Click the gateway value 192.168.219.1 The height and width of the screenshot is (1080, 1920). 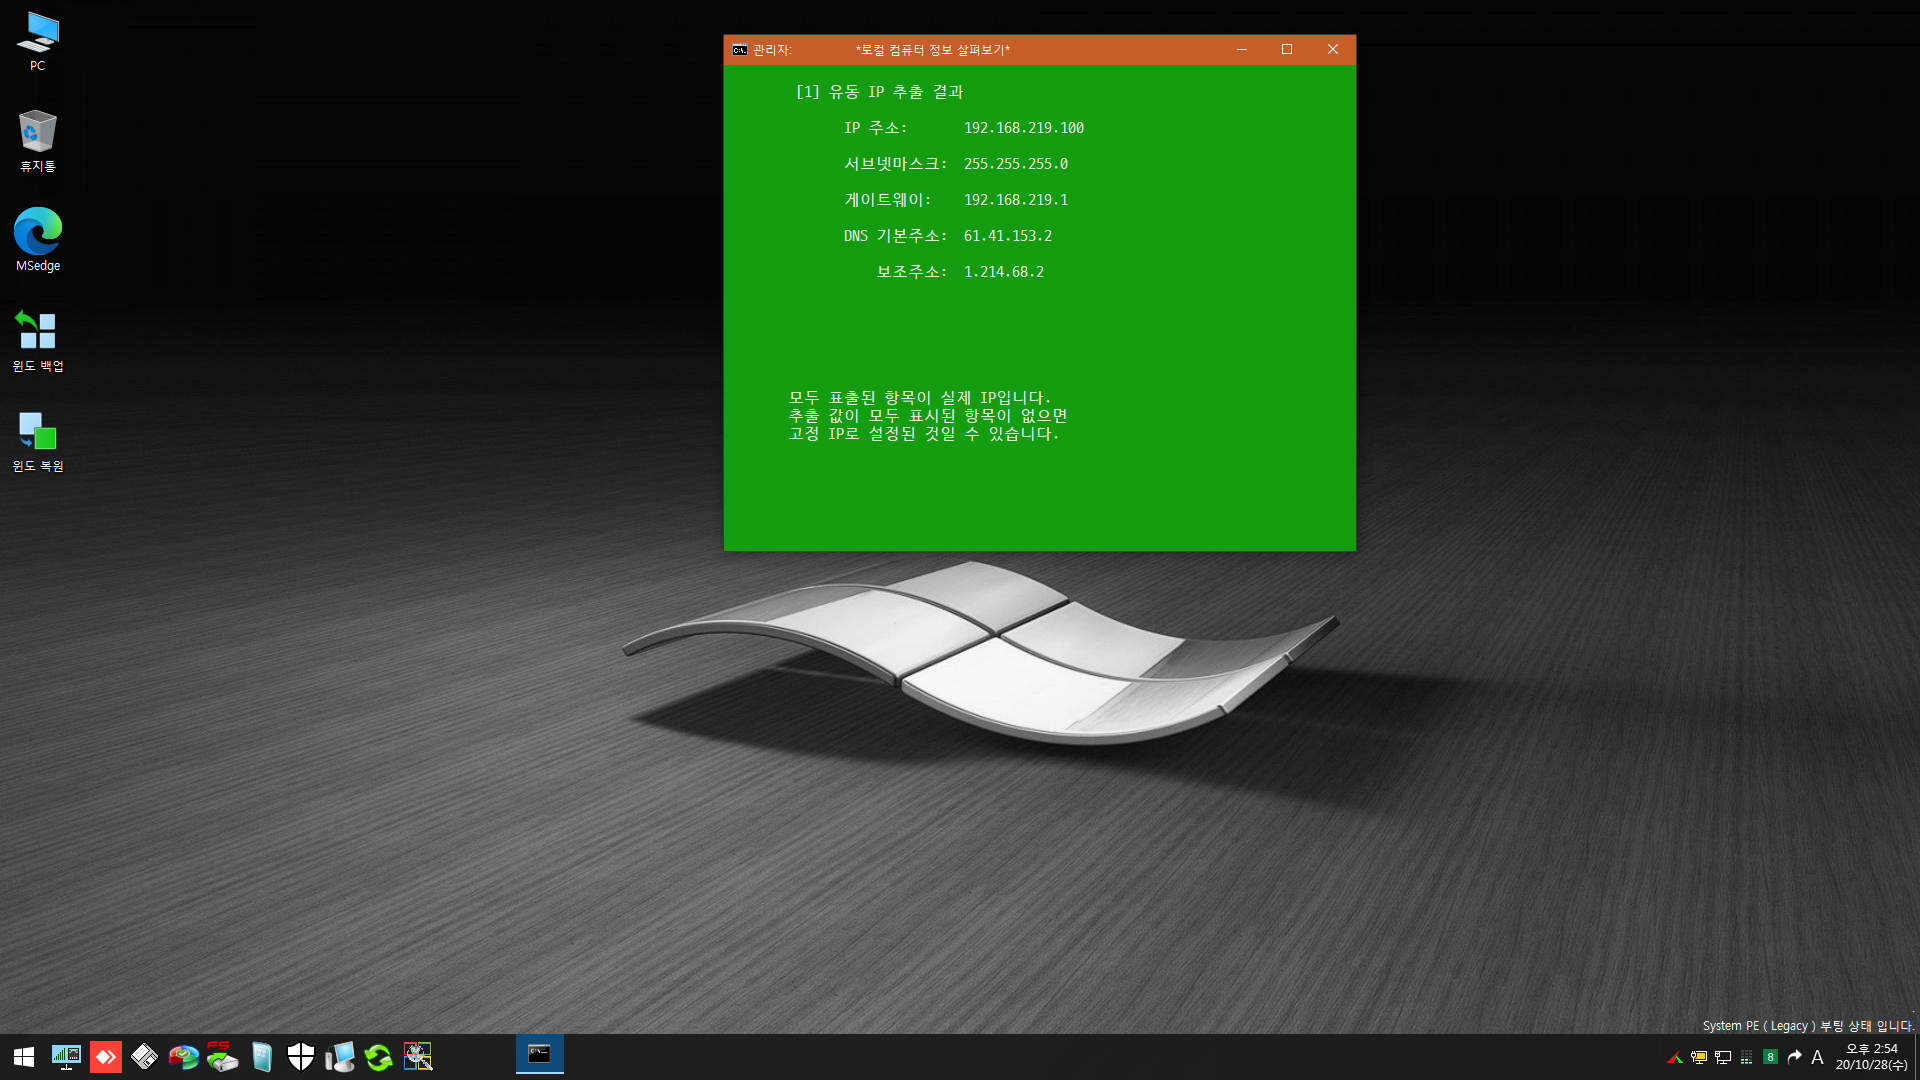pyautogui.click(x=1016, y=200)
